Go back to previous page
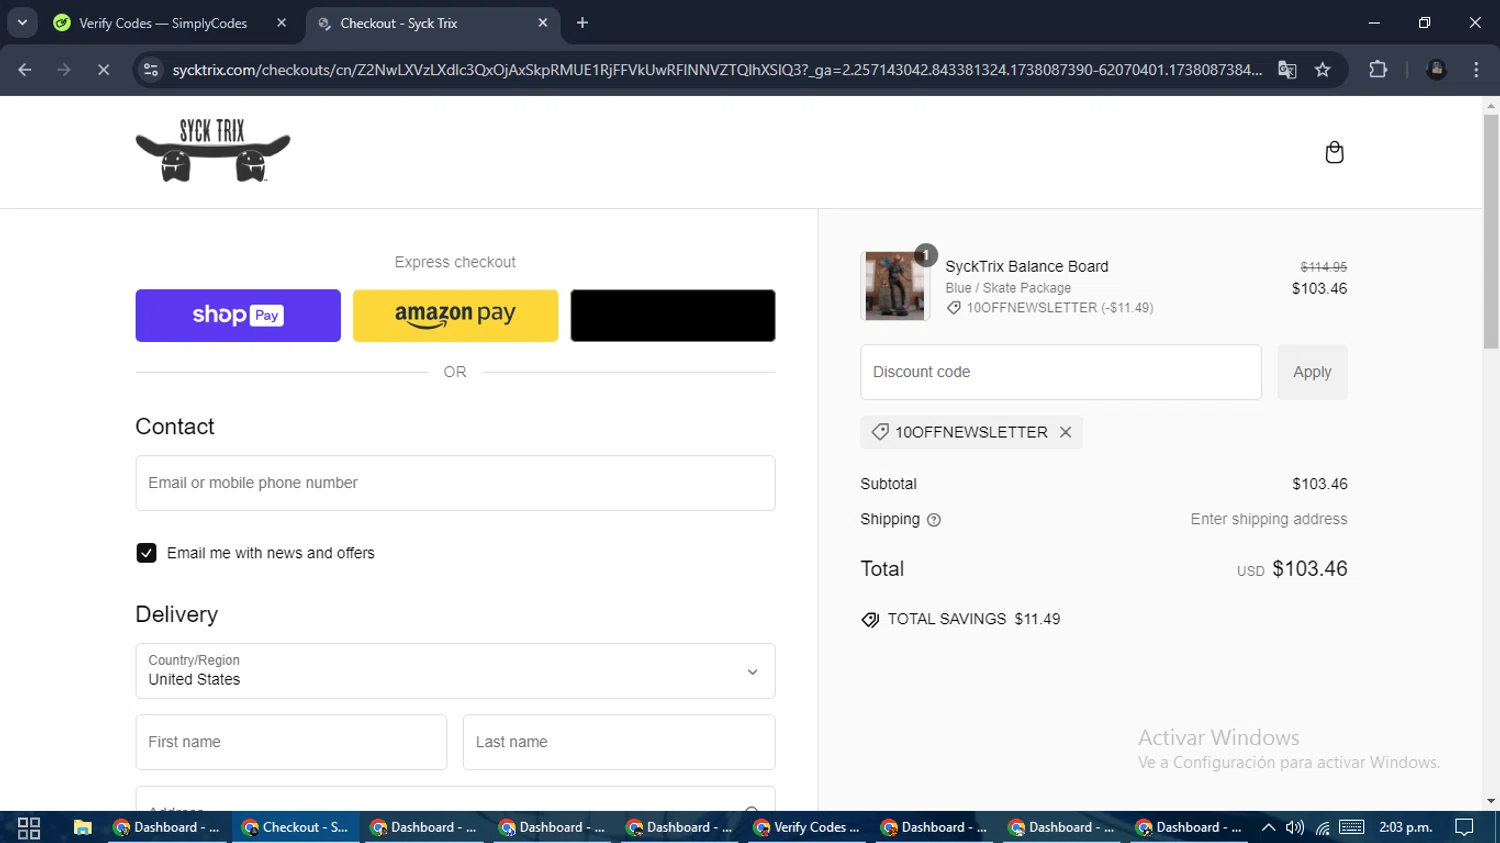This screenshot has width=1500, height=843. click(25, 69)
